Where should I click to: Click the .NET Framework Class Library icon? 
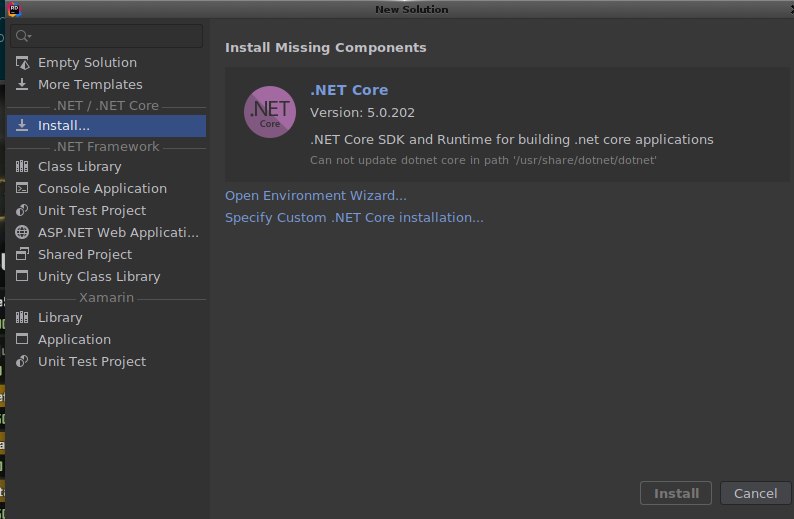[22, 166]
